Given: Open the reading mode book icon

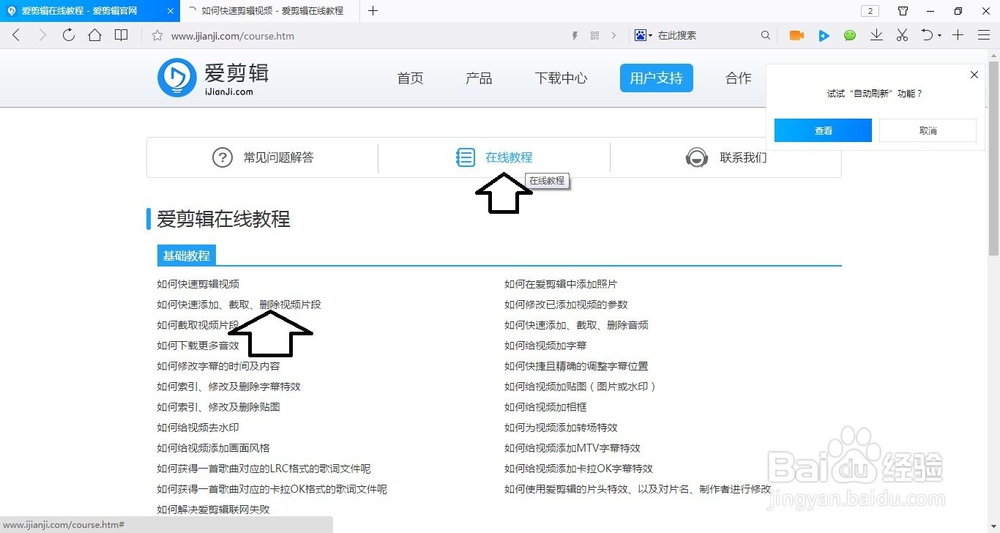Looking at the screenshot, I should coord(121,35).
